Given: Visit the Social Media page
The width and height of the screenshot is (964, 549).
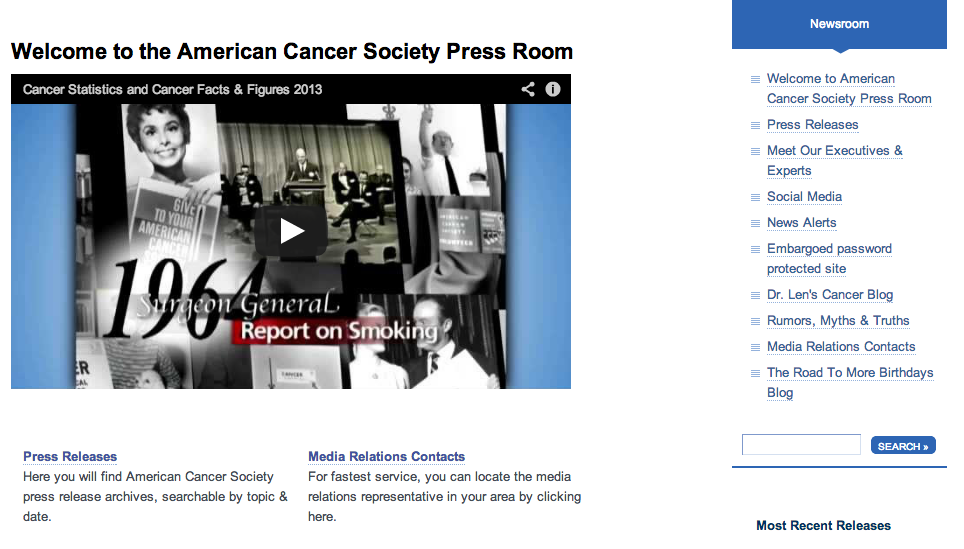Looking at the screenshot, I should tap(804, 197).
